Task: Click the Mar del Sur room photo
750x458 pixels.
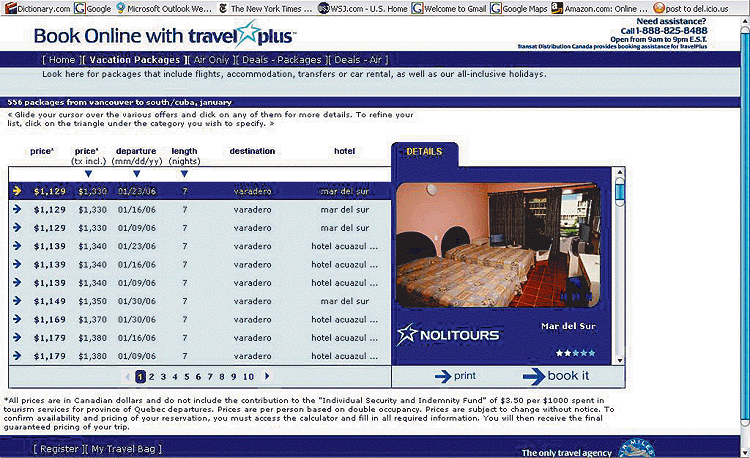Action: coord(498,245)
